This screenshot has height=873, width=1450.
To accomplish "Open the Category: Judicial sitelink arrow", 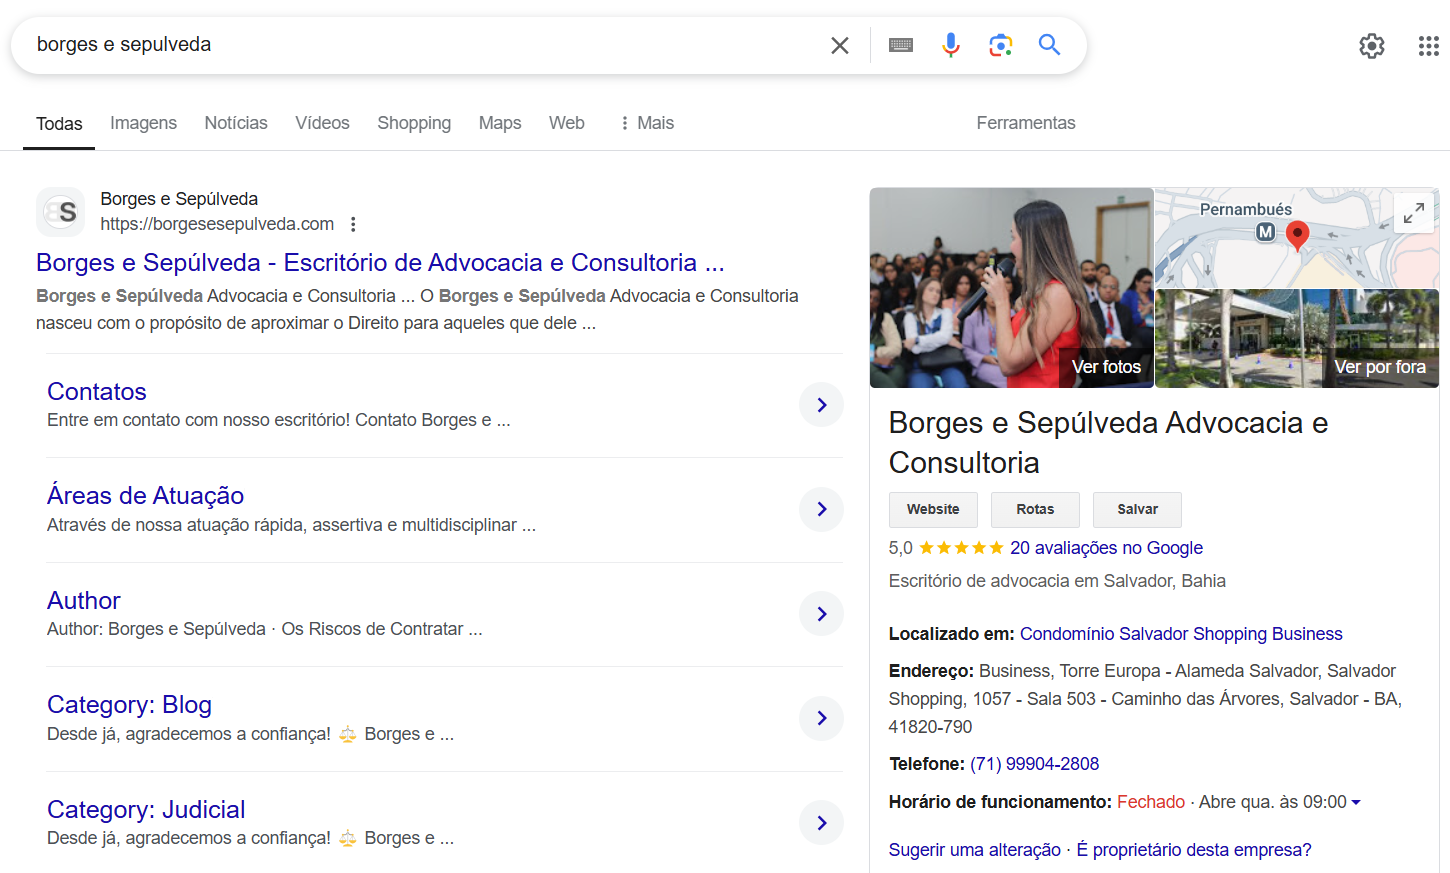I will tap(822, 823).
